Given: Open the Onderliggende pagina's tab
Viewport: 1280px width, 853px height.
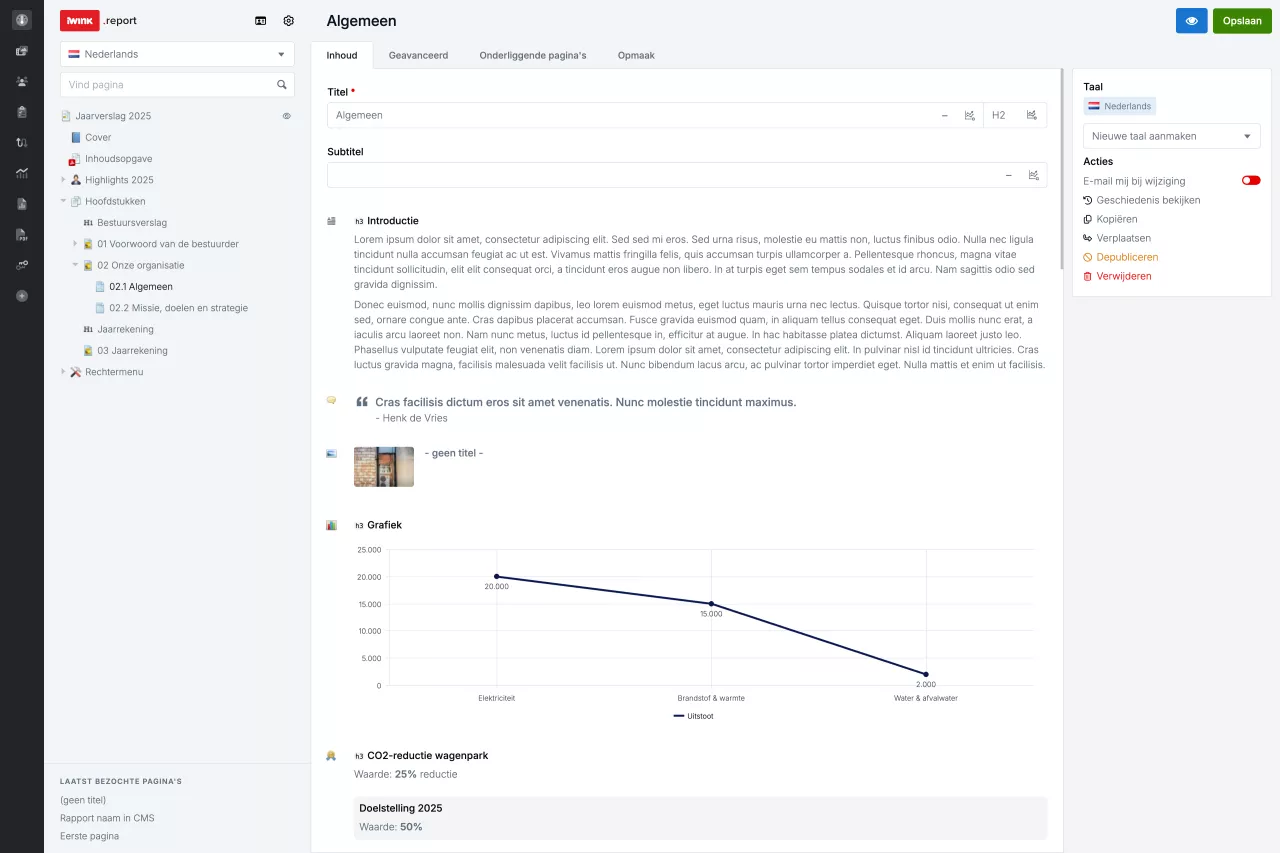Looking at the screenshot, I should coord(532,56).
